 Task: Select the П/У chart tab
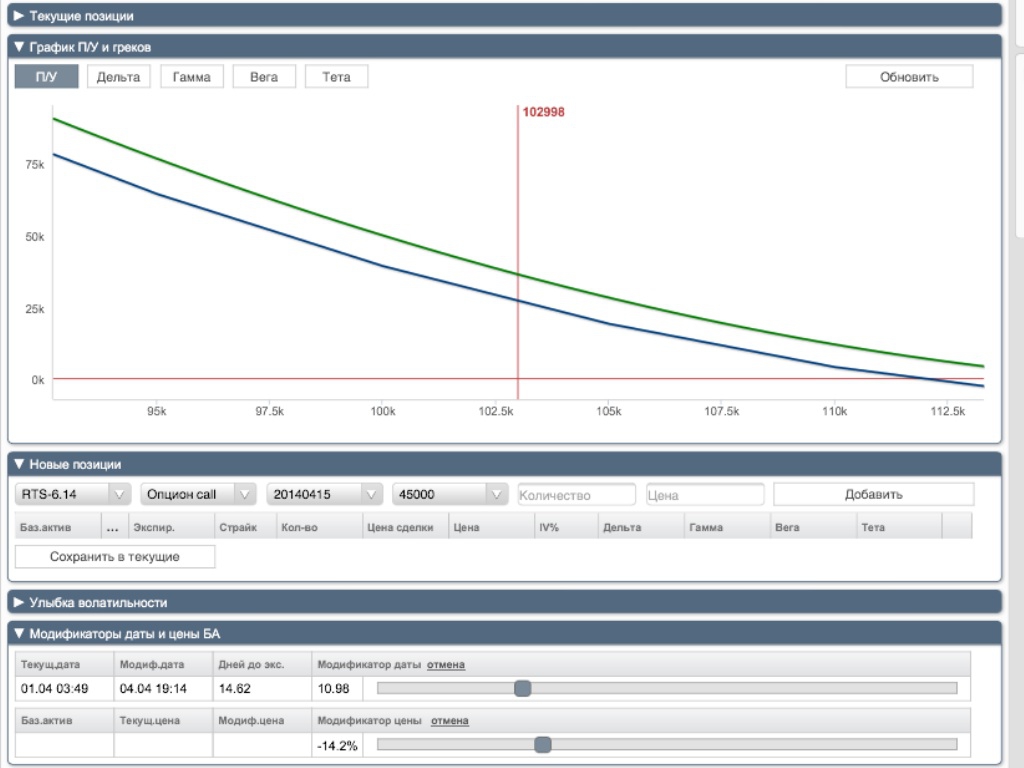coord(46,77)
